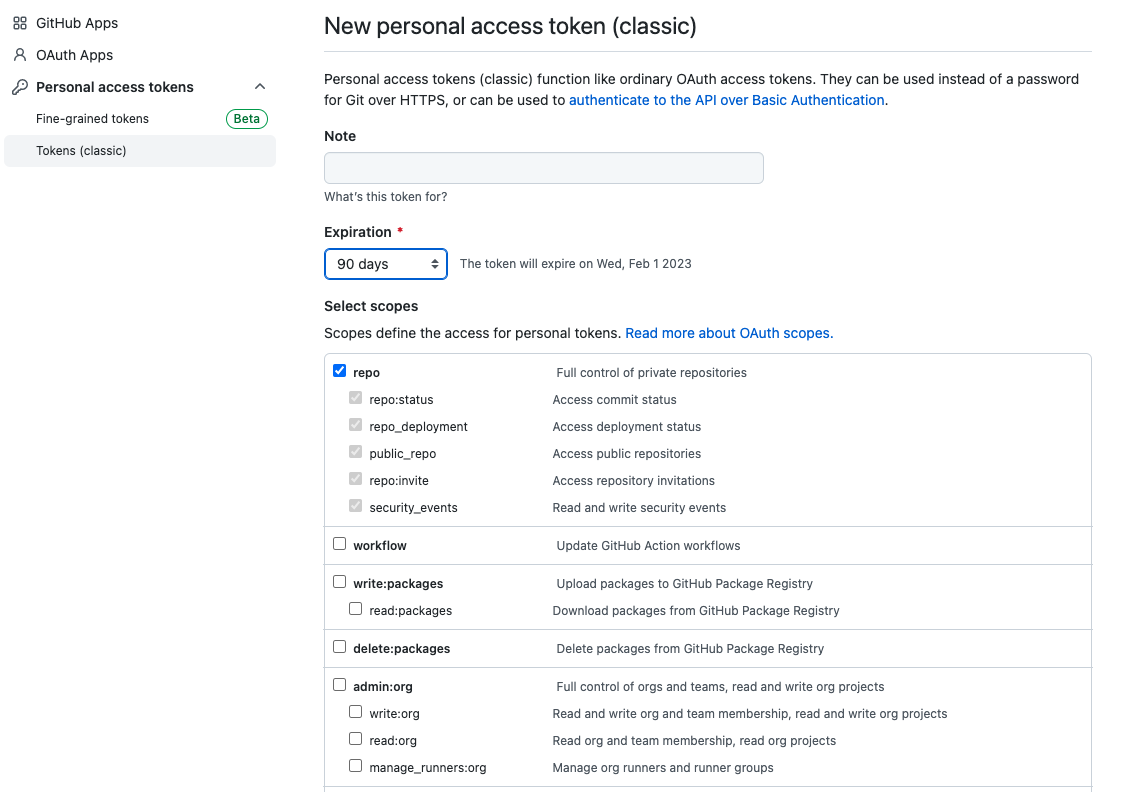Enable manage_runners:org checkbox

click(356, 766)
